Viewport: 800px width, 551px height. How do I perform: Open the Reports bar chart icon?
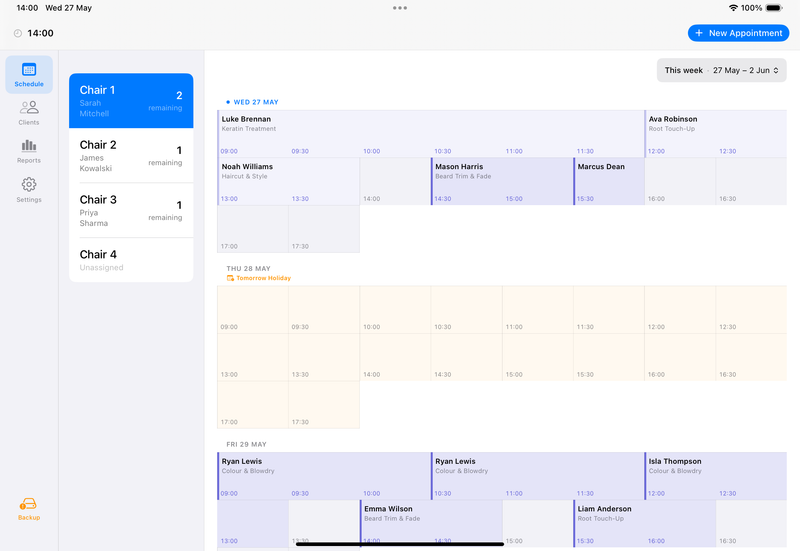point(29,146)
